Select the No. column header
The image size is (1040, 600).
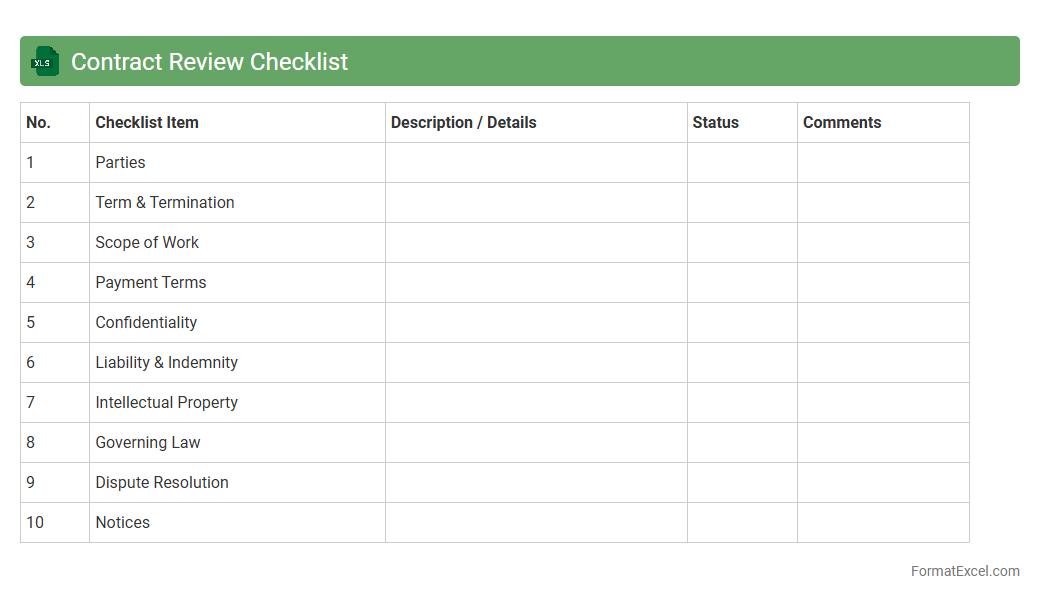coord(39,123)
